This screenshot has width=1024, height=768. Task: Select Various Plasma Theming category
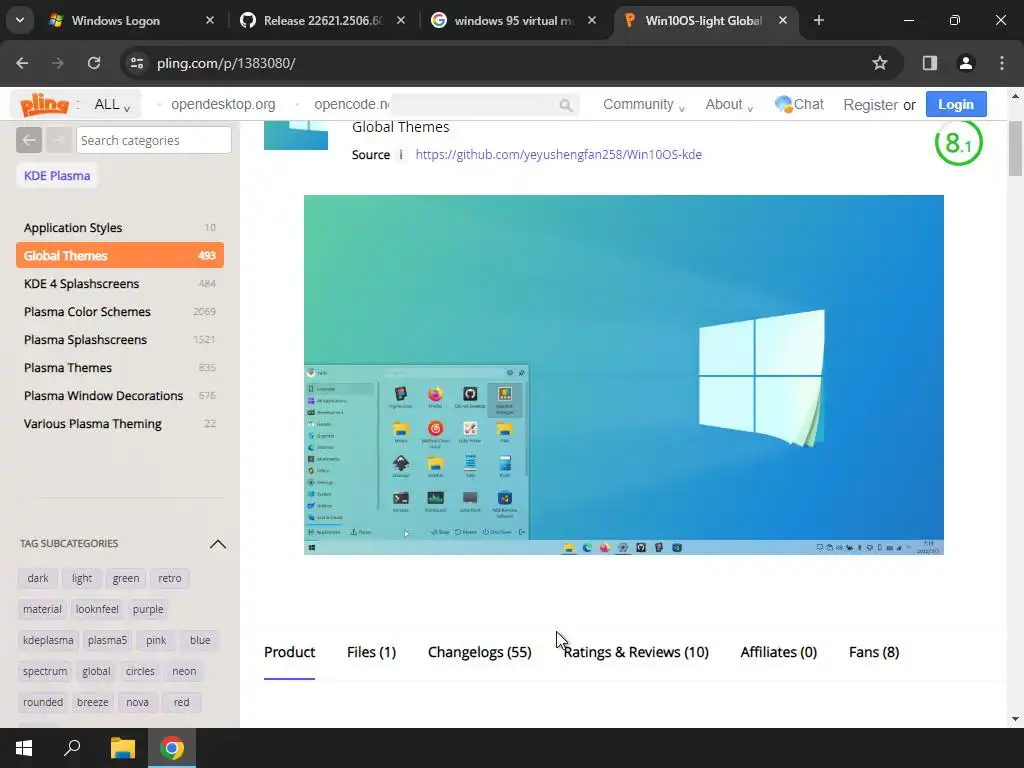click(x=120, y=424)
